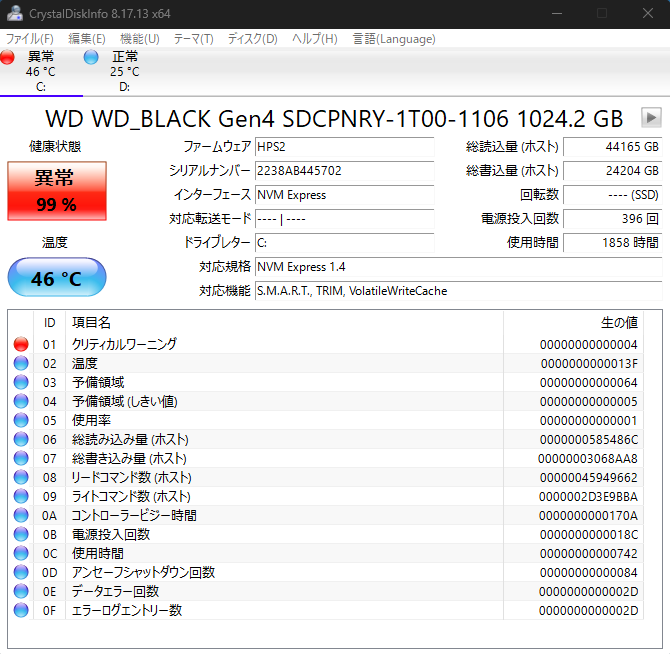The width and height of the screenshot is (670, 654).
Task: Click the status icon for 温度 row (ID 02)
Action: 21,363
